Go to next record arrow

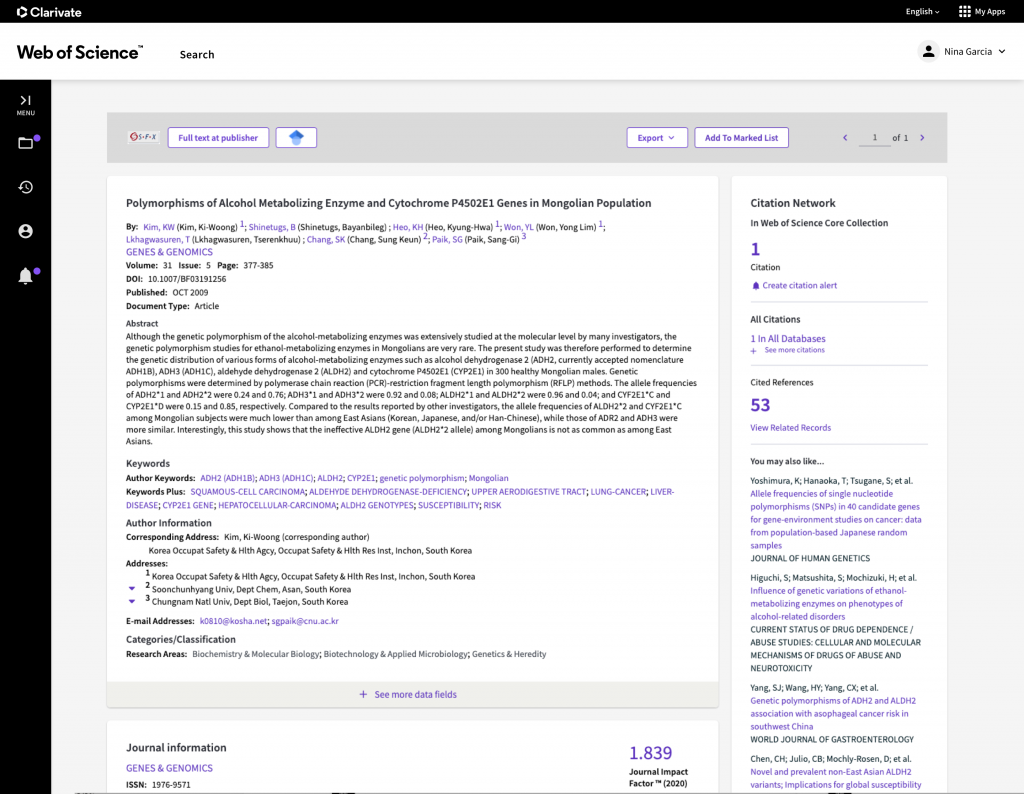922,138
